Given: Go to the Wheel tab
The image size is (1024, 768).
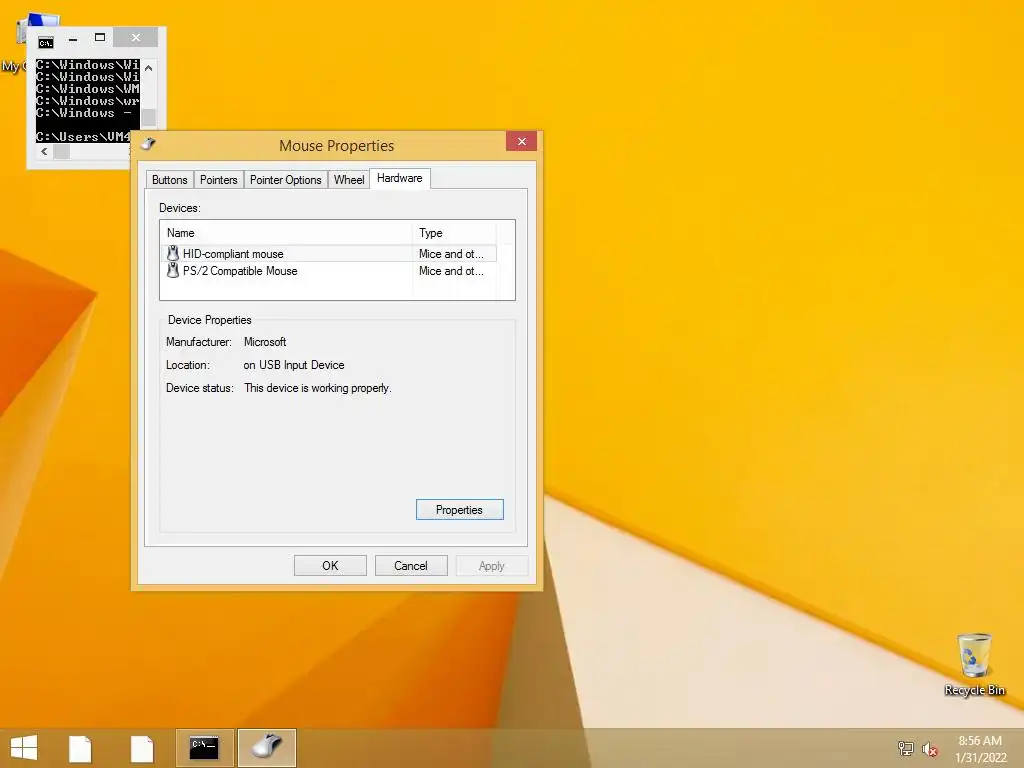Looking at the screenshot, I should (x=349, y=180).
